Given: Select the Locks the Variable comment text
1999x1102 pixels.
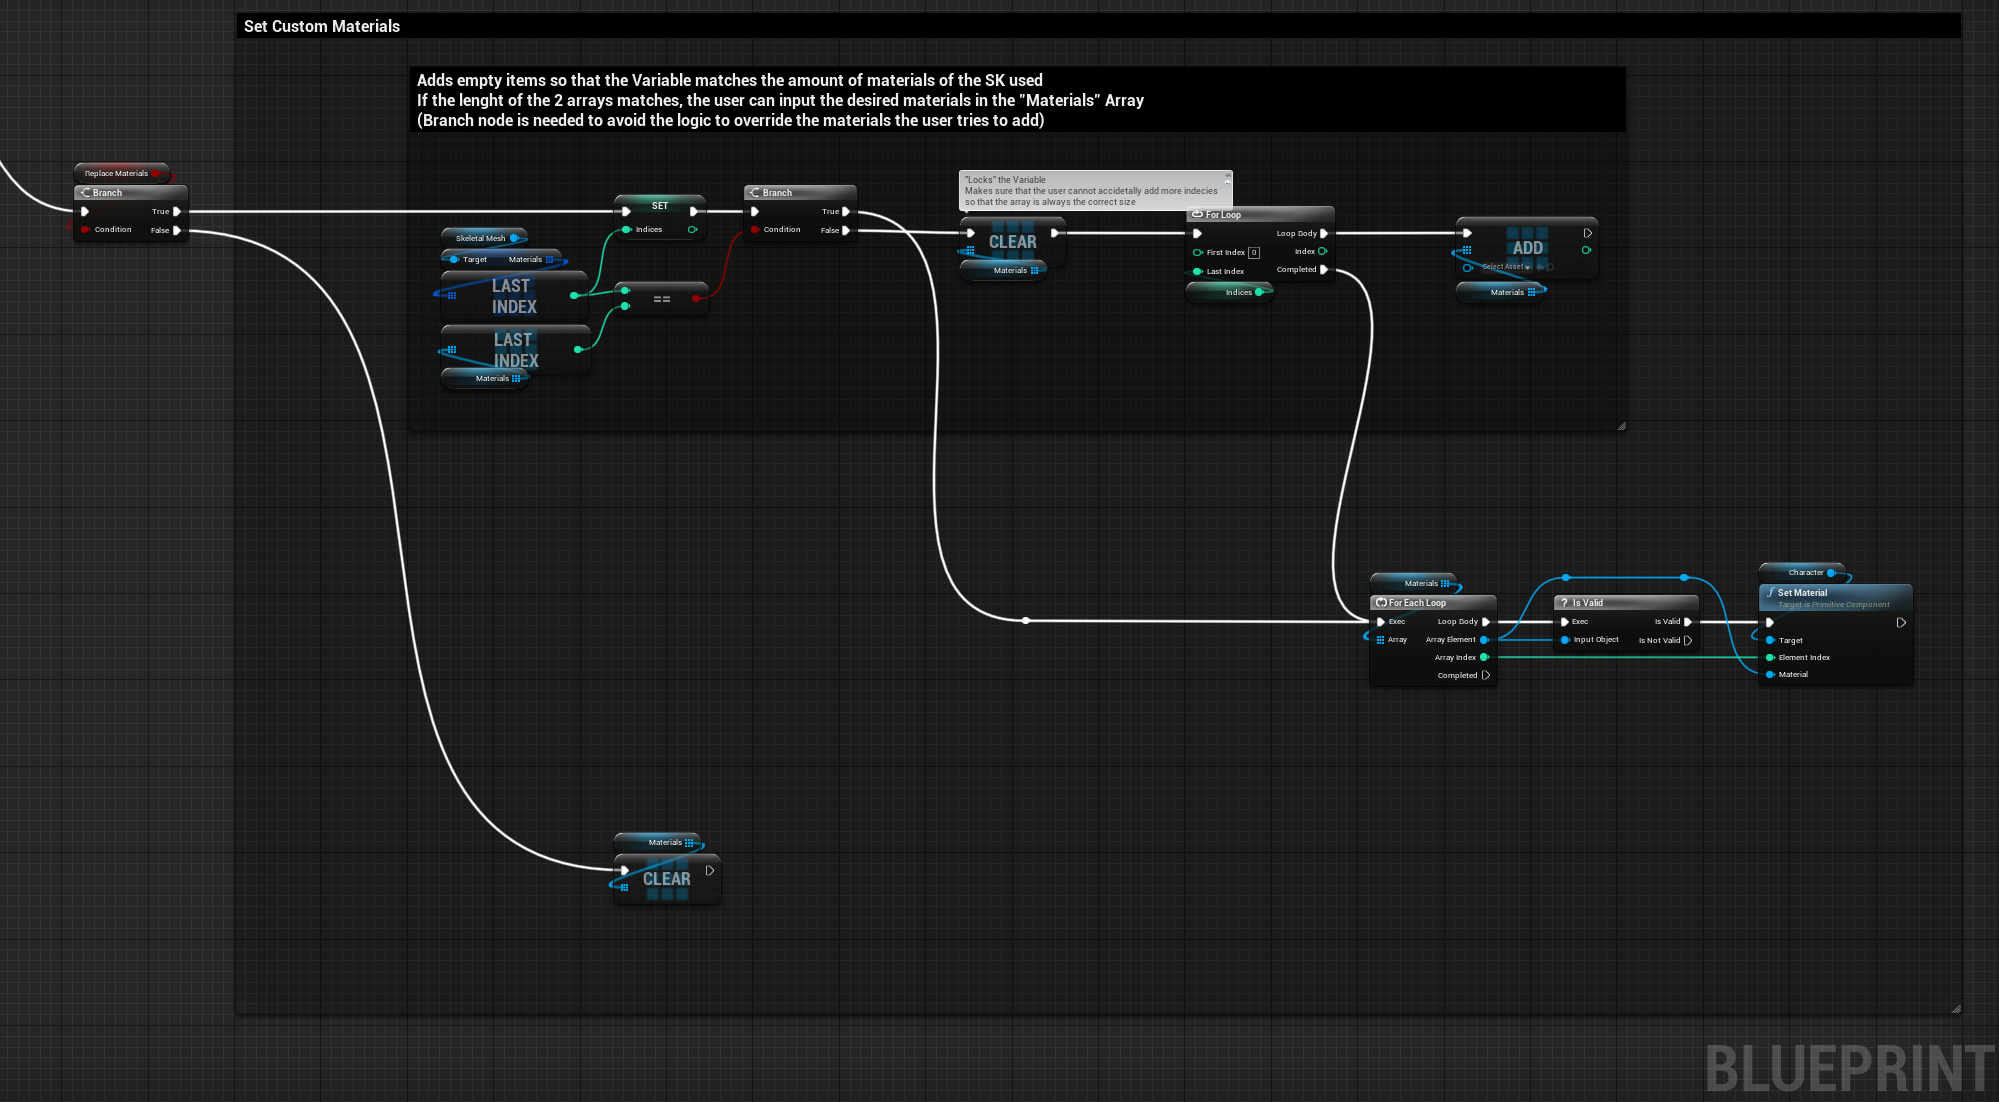Looking at the screenshot, I should 1091,191.
